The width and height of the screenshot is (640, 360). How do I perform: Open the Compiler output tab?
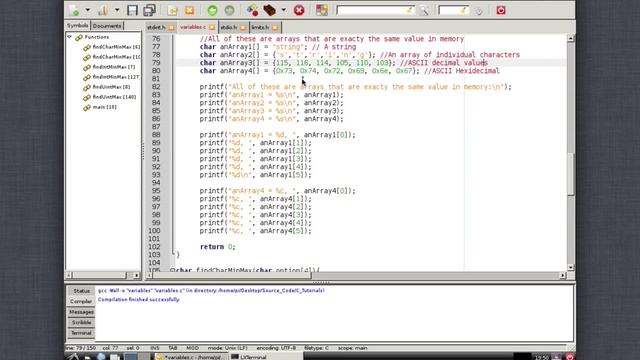(x=82, y=301)
